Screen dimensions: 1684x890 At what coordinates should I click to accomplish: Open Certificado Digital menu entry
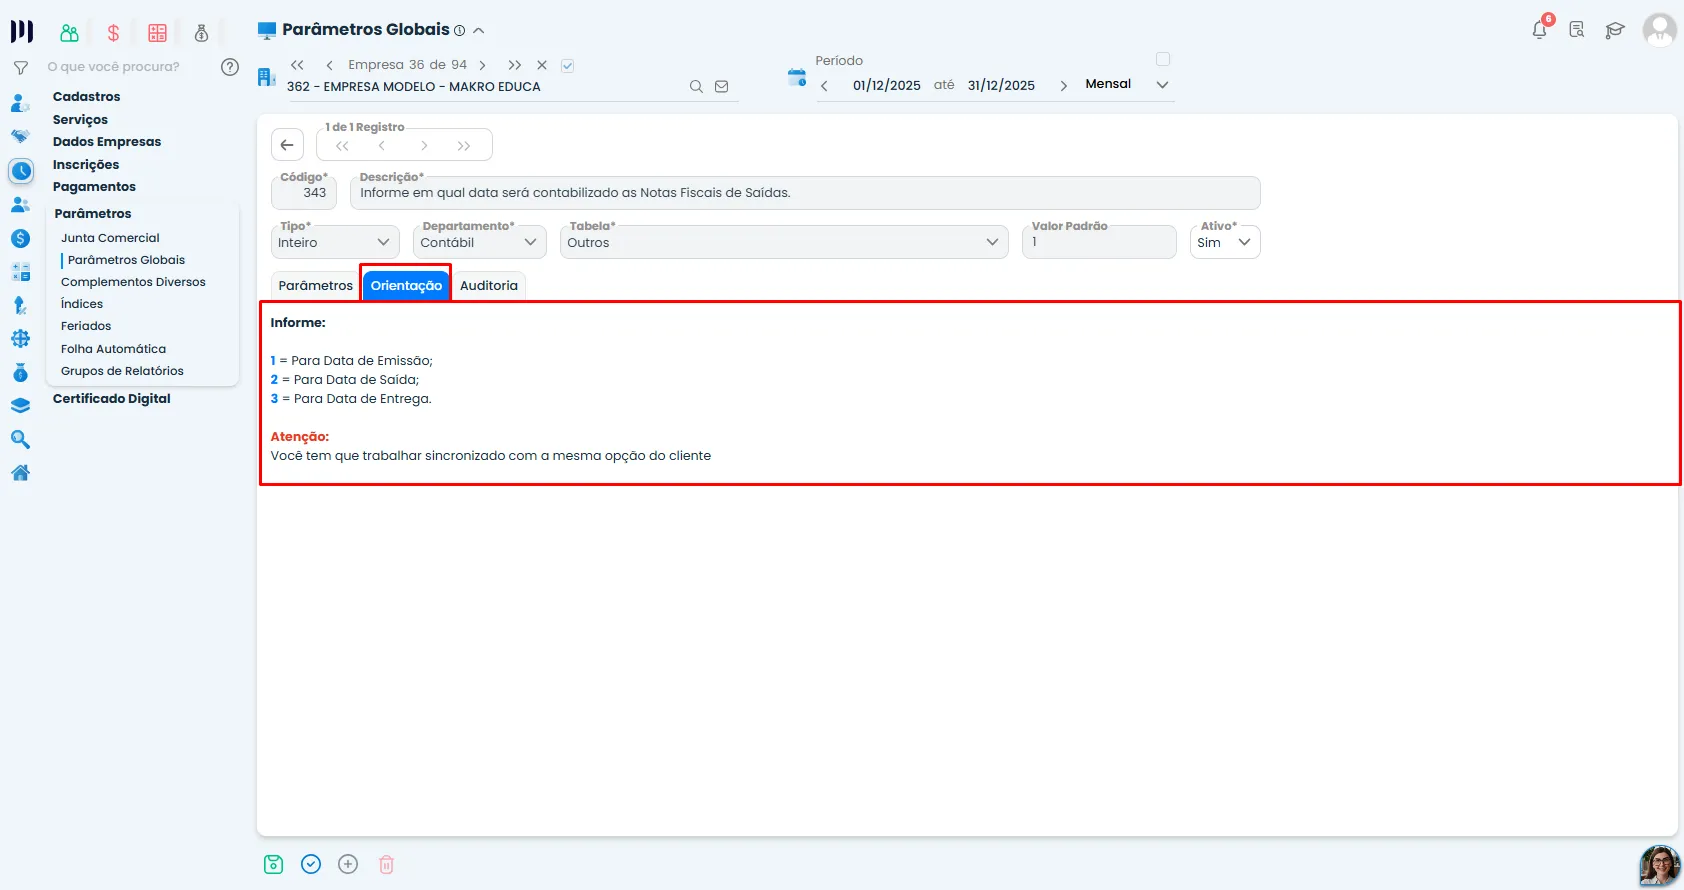pyautogui.click(x=112, y=399)
